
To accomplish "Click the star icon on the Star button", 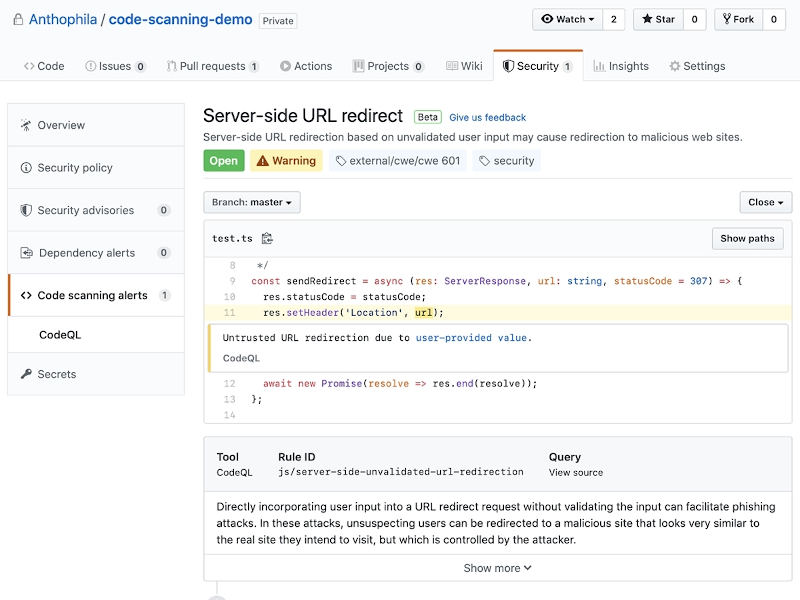I will point(647,19).
